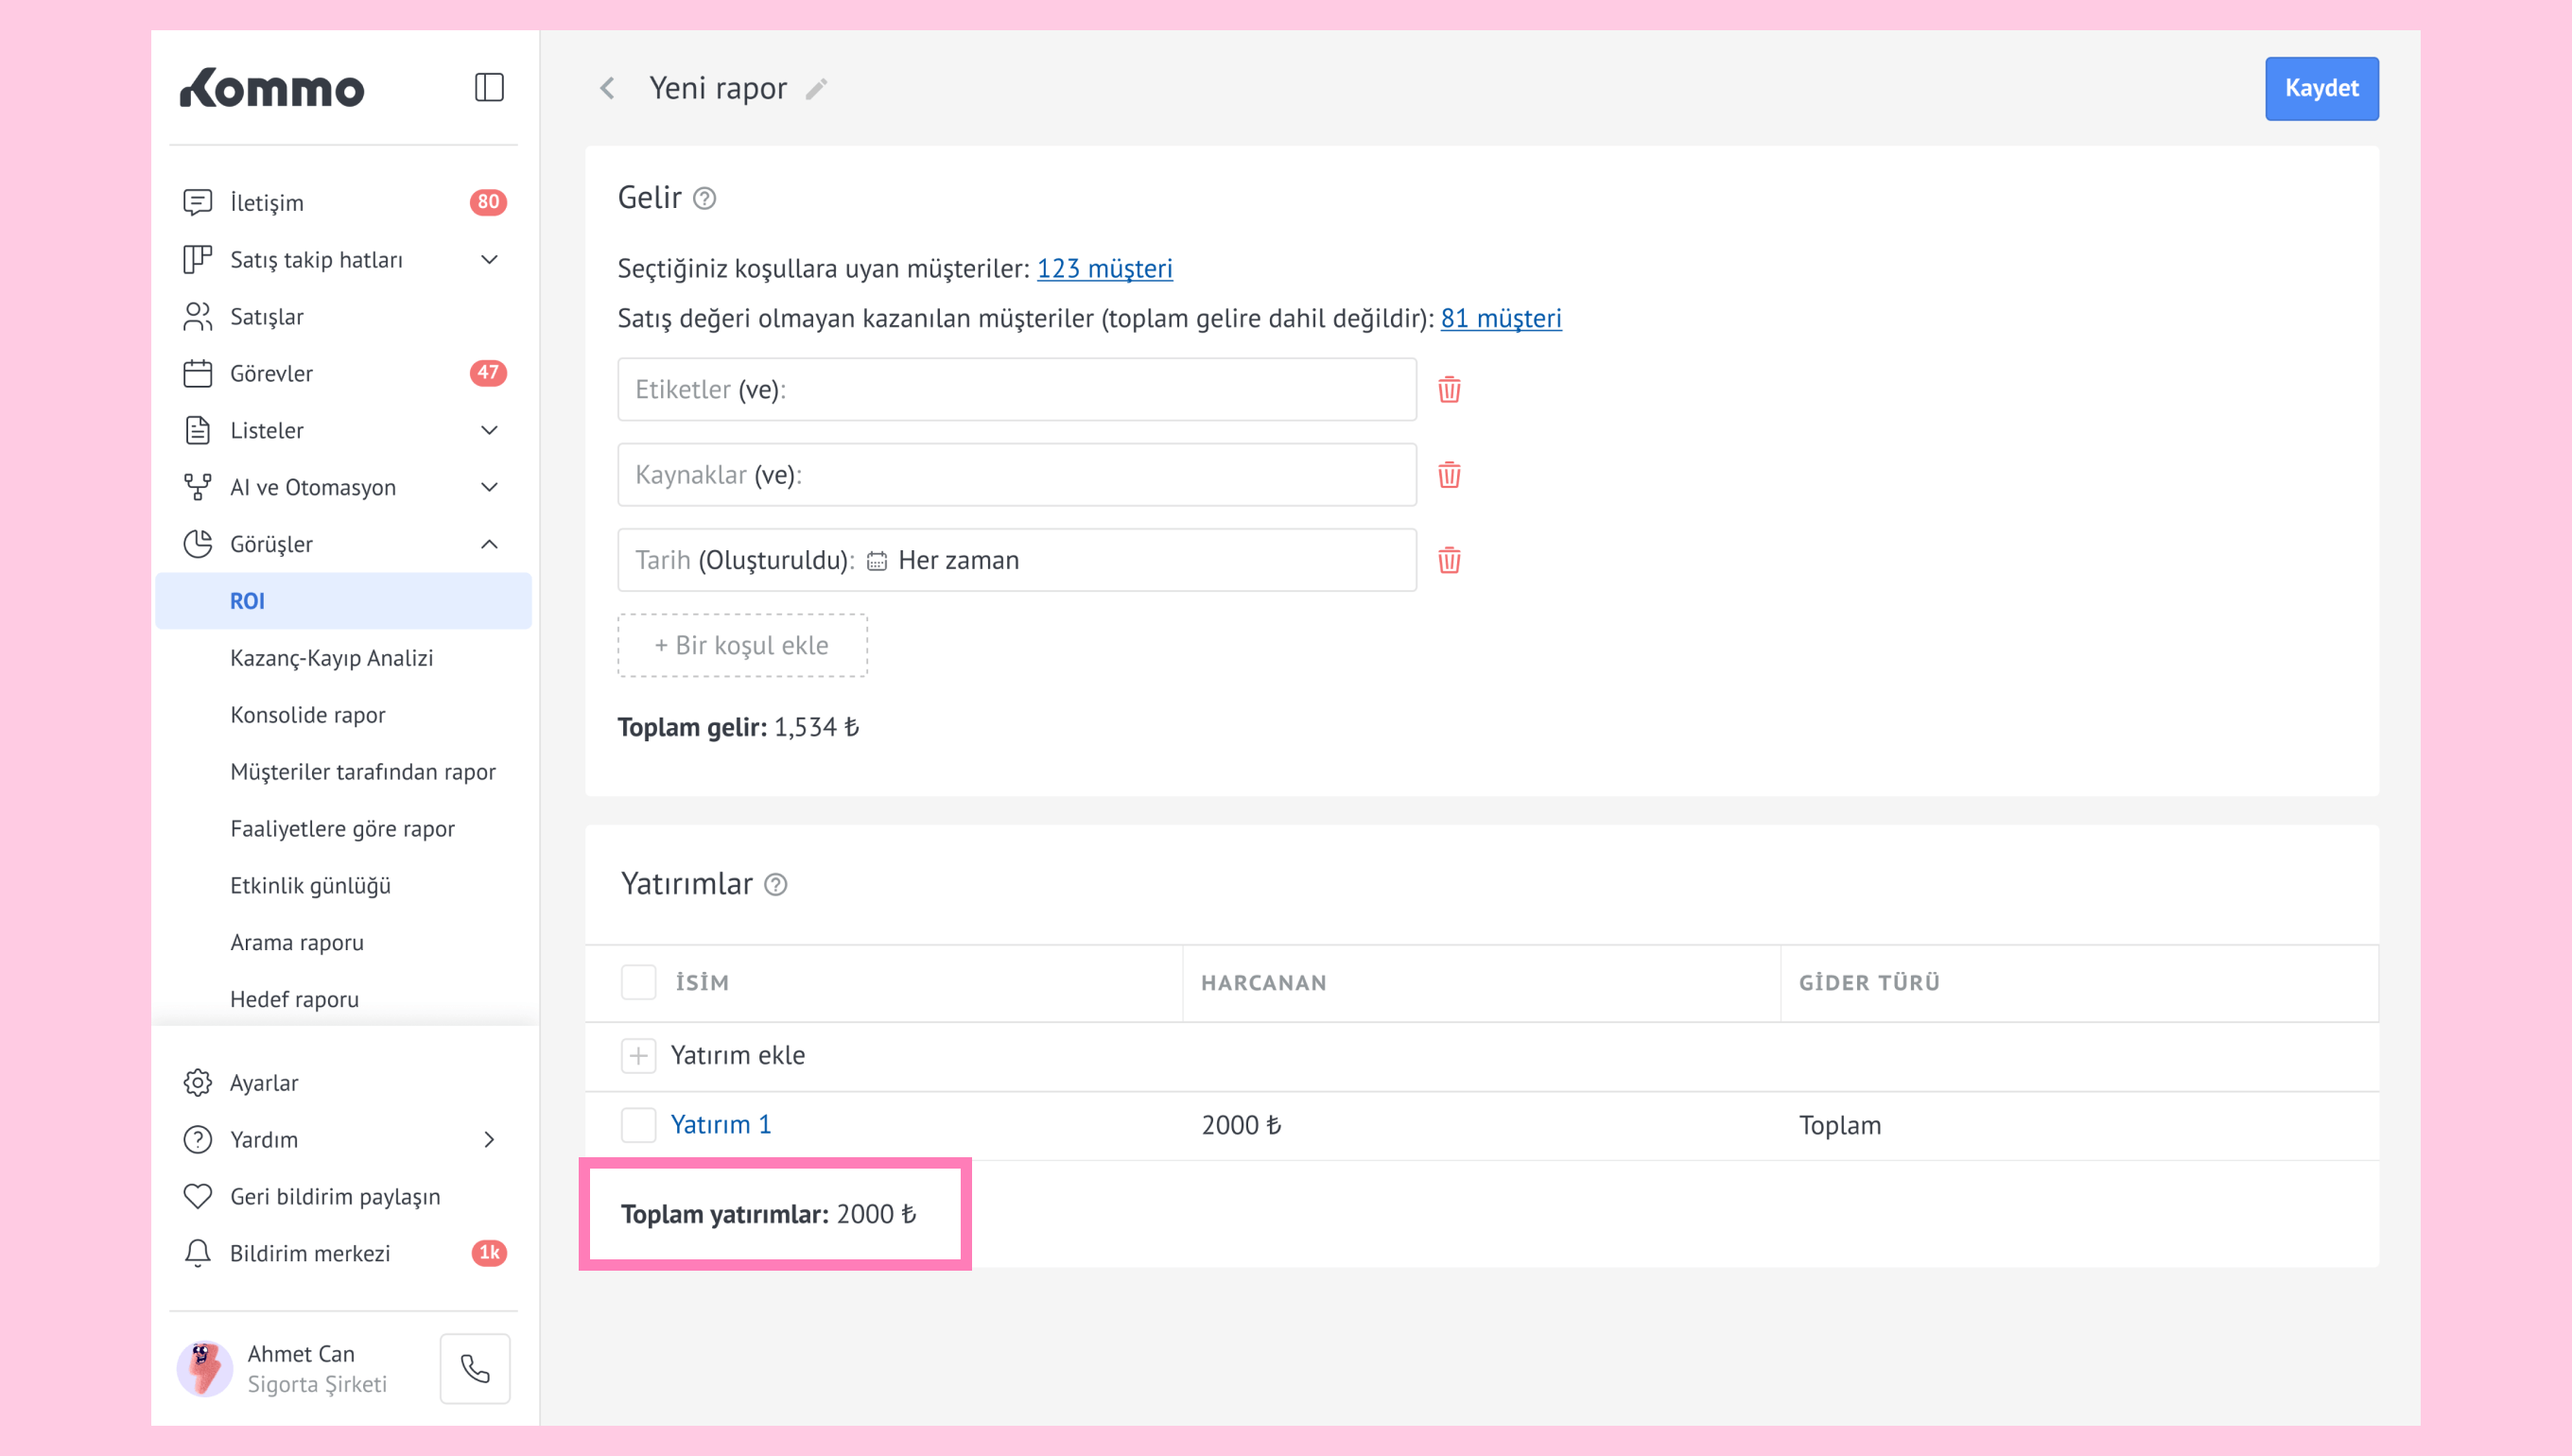Expand the Listeler section chevron

pyautogui.click(x=489, y=430)
